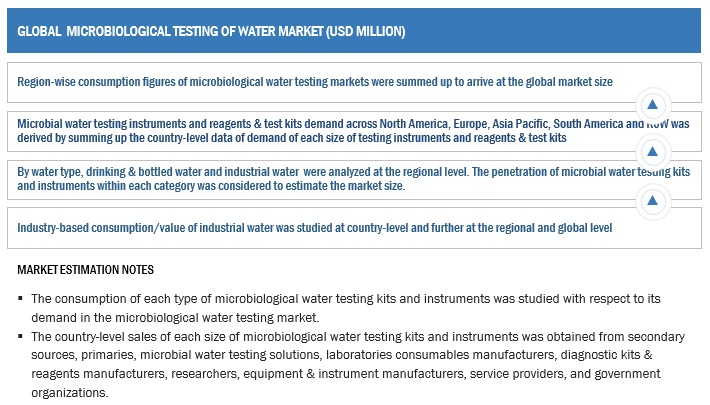Click the first bullet marker under the notes
The height and width of the screenshot is (405, 710).
[x=19, y=299]
